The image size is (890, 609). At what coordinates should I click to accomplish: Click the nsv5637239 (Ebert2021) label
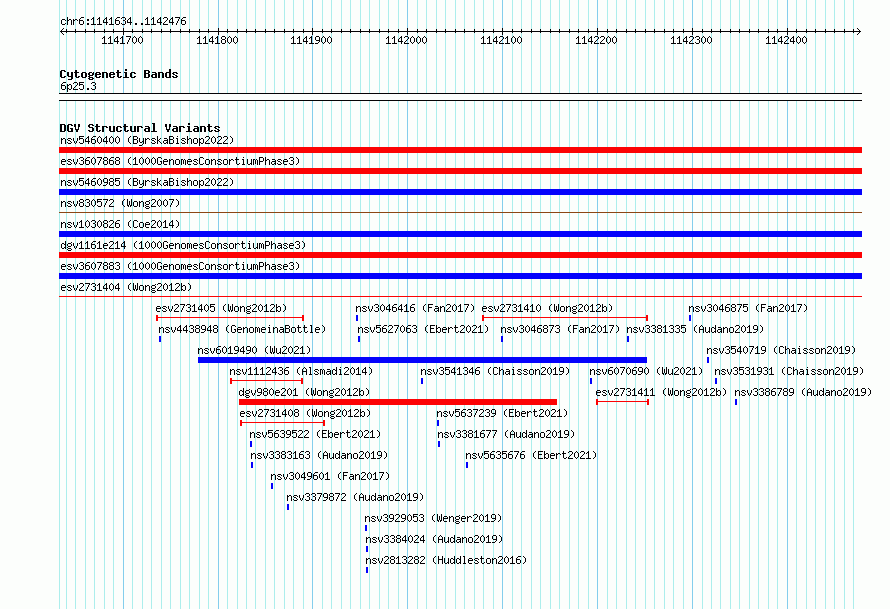502,413
